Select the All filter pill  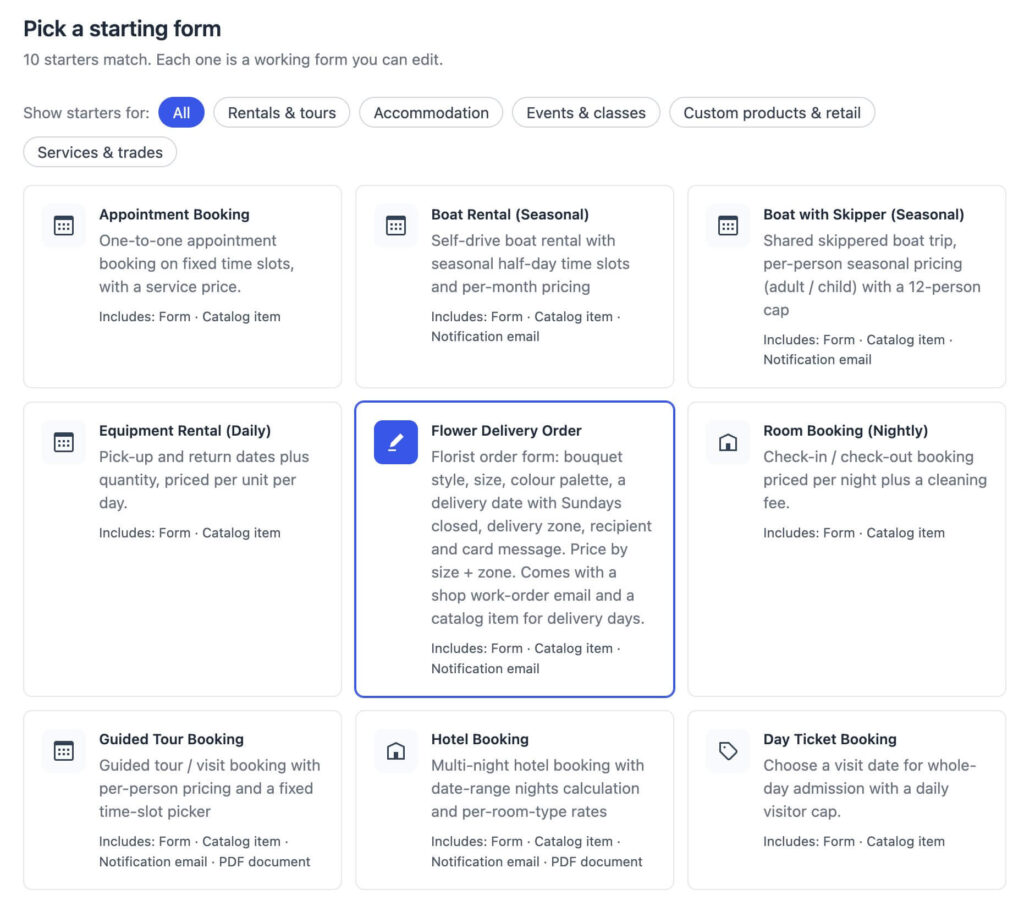[181, 112]
